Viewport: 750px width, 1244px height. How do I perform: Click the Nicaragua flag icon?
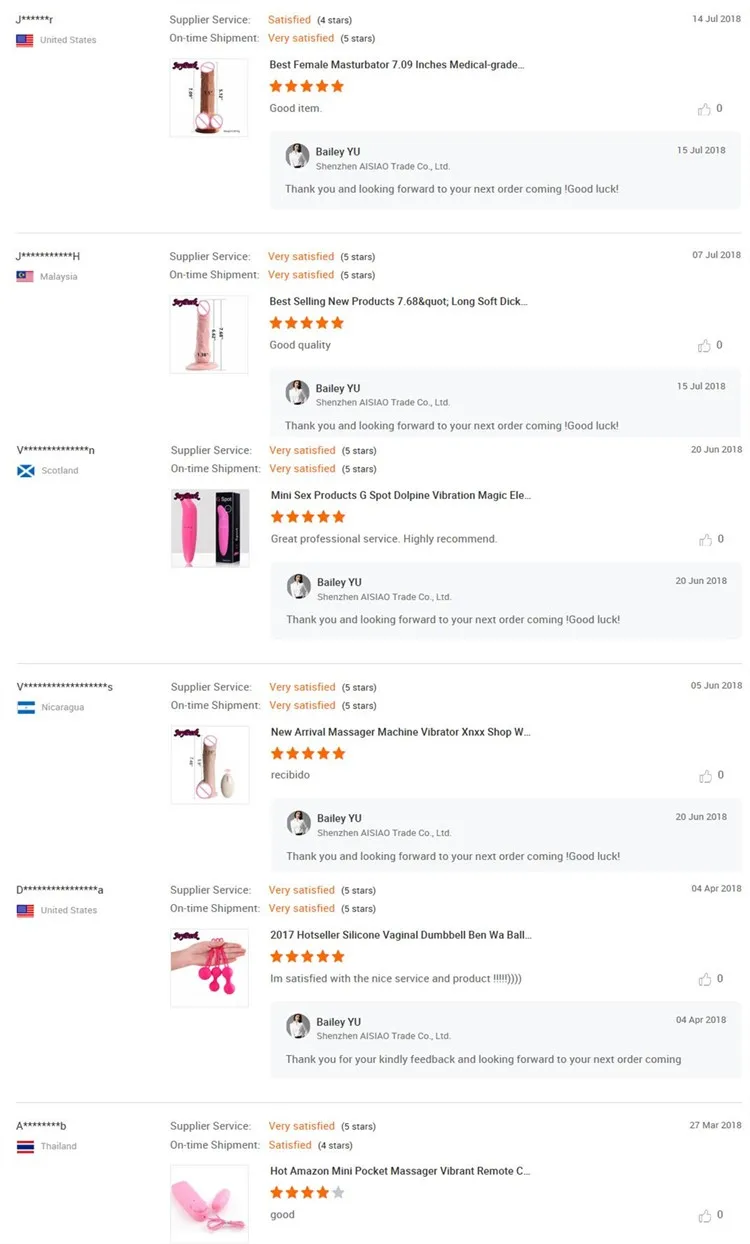click(x=26, y=708)
